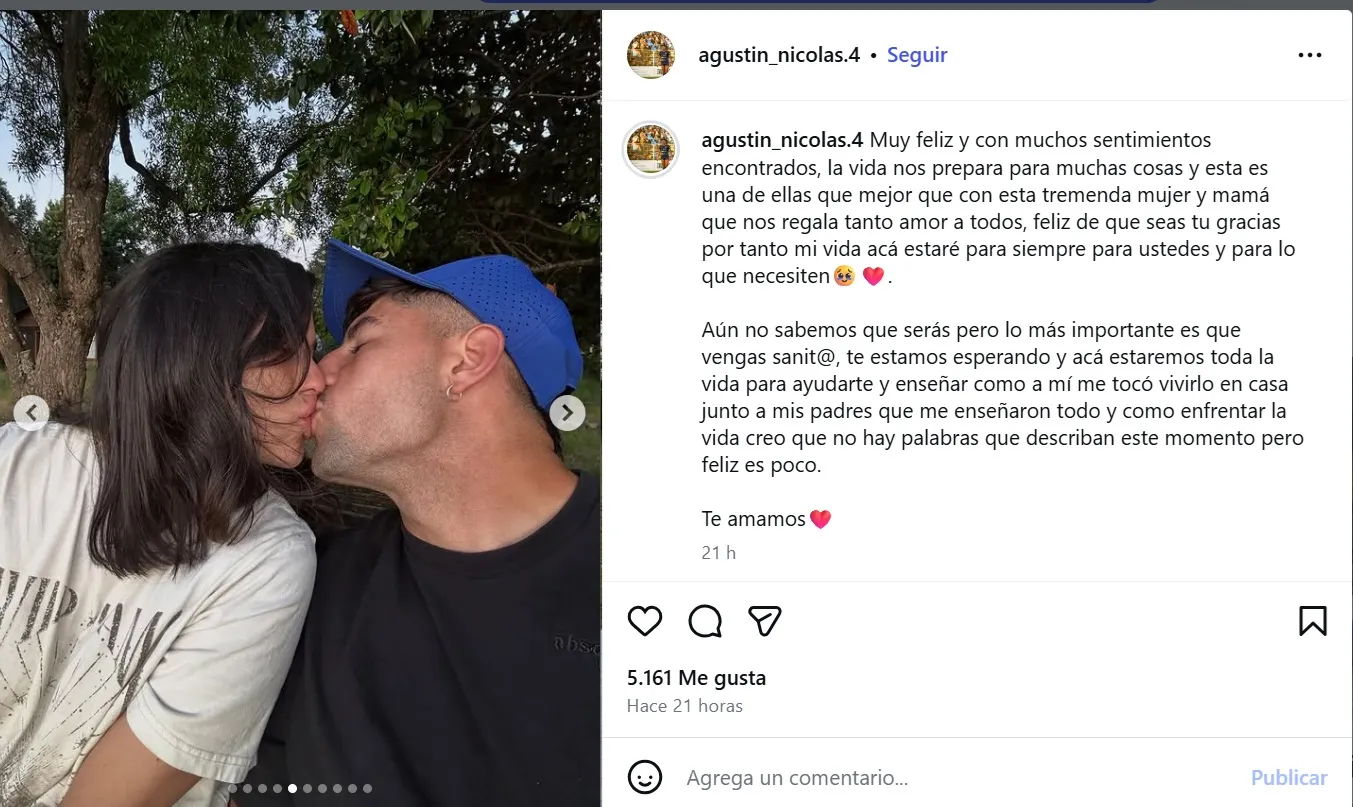View who liked: 5.161 Me gusta

(x=696, y=677)
